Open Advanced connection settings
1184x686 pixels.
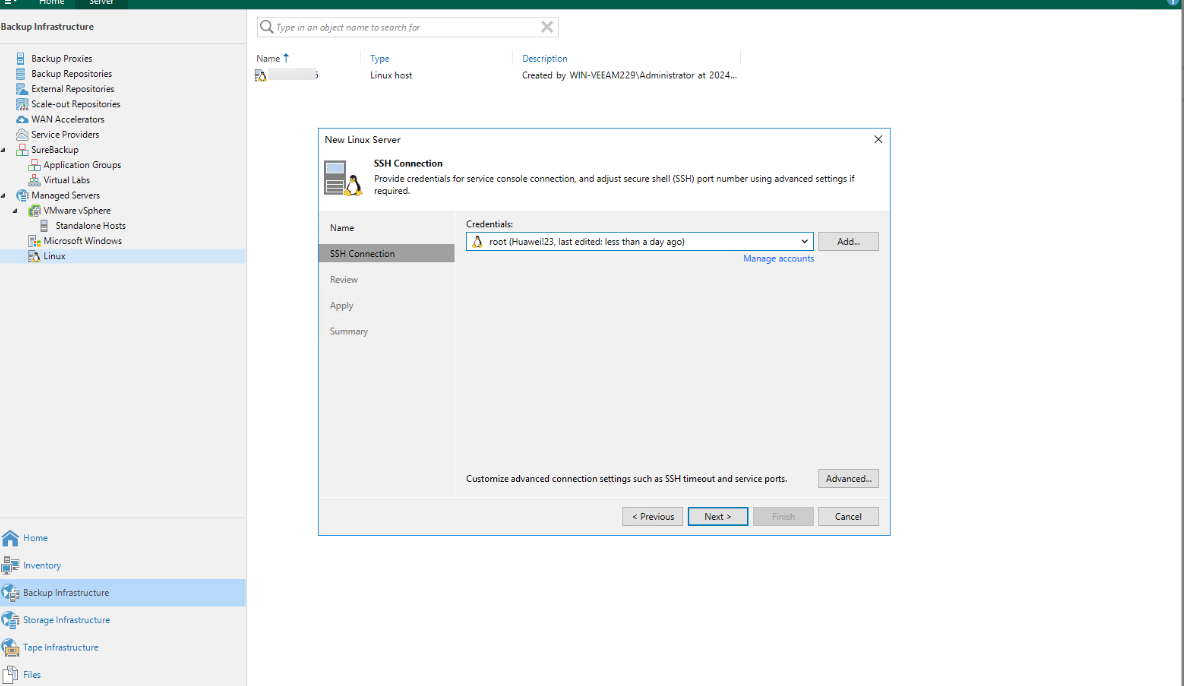[848, 479]
